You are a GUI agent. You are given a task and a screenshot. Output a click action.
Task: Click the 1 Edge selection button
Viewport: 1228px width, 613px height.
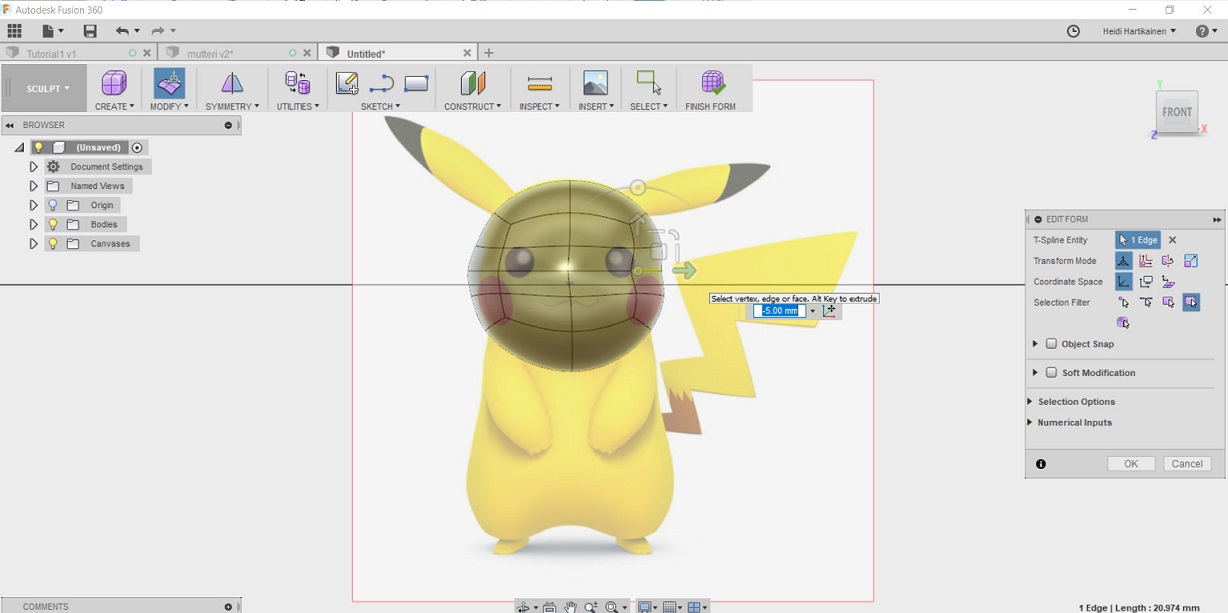(x=1138, y=240)
